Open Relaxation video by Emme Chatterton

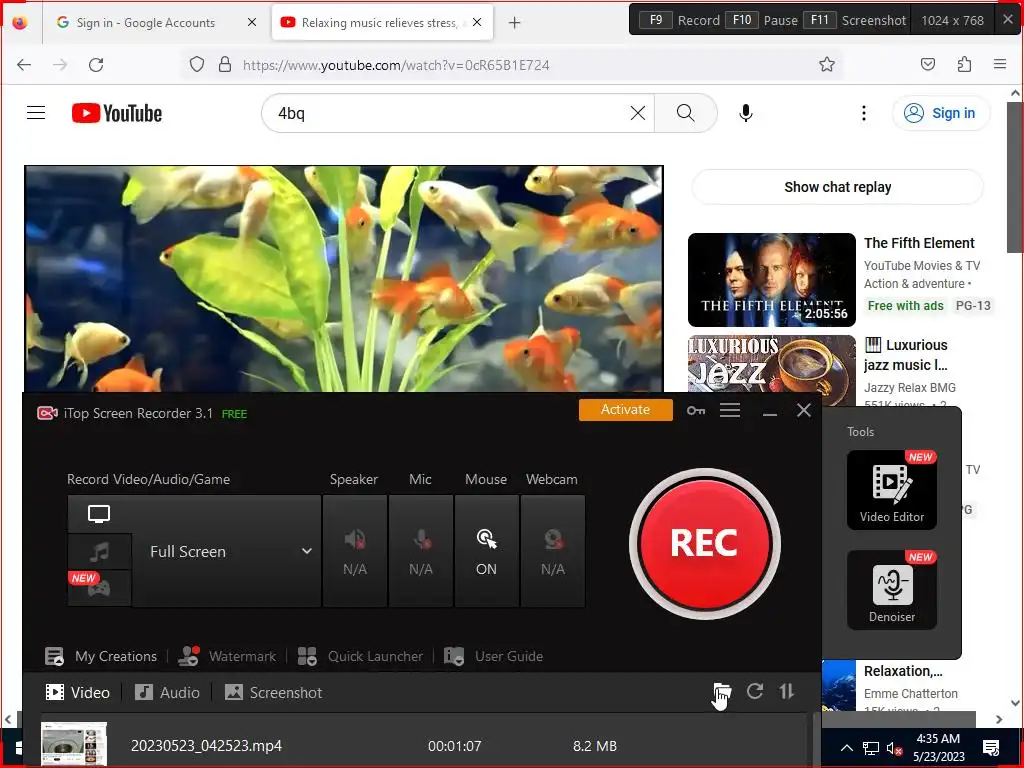[x=903, y=671]
